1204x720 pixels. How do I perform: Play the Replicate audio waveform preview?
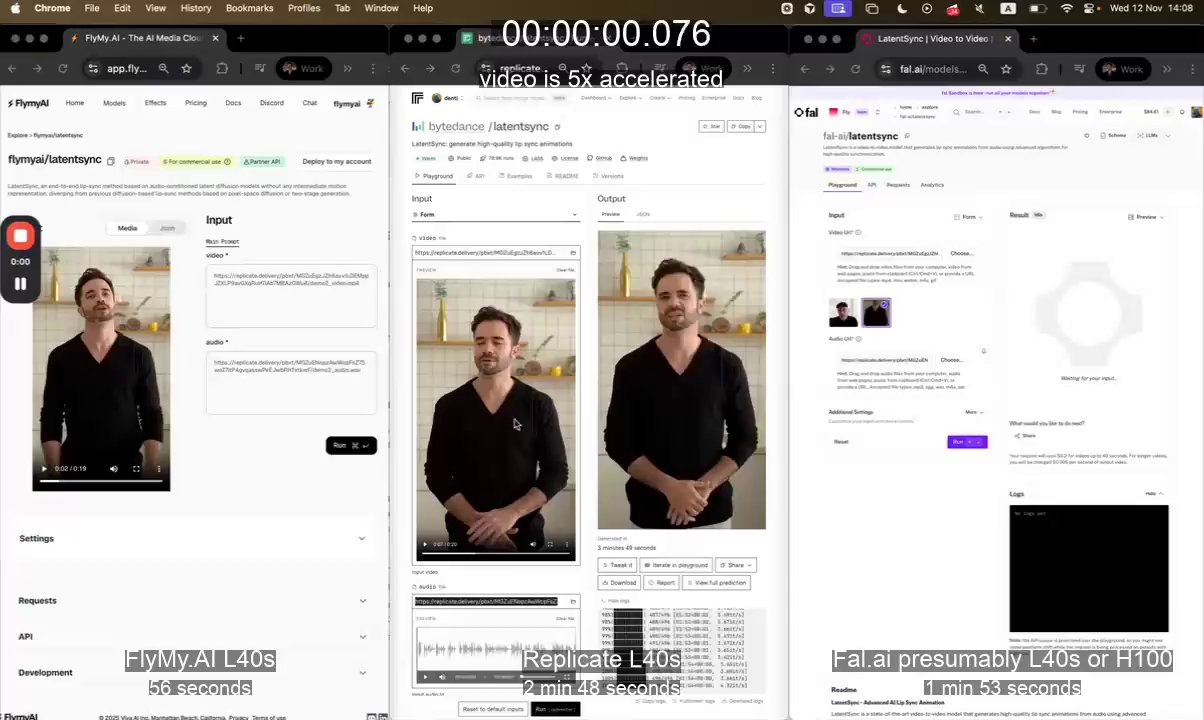(425, 677)
